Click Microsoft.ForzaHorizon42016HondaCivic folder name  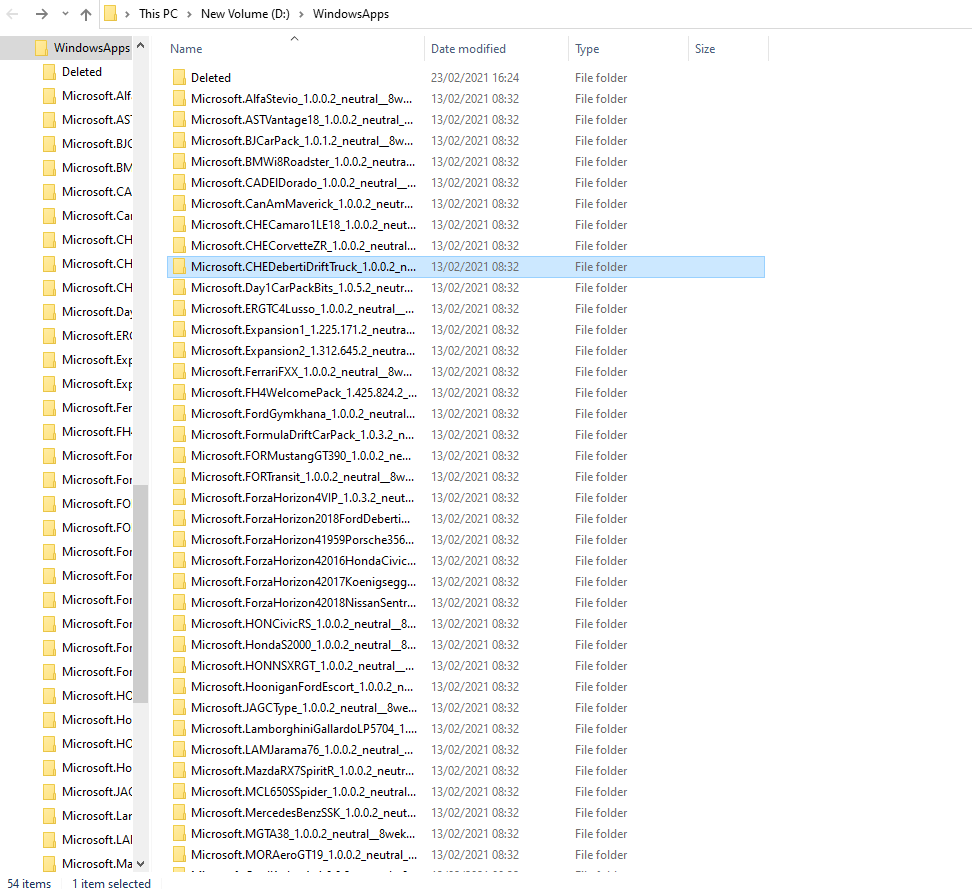(x=303, y=561)
